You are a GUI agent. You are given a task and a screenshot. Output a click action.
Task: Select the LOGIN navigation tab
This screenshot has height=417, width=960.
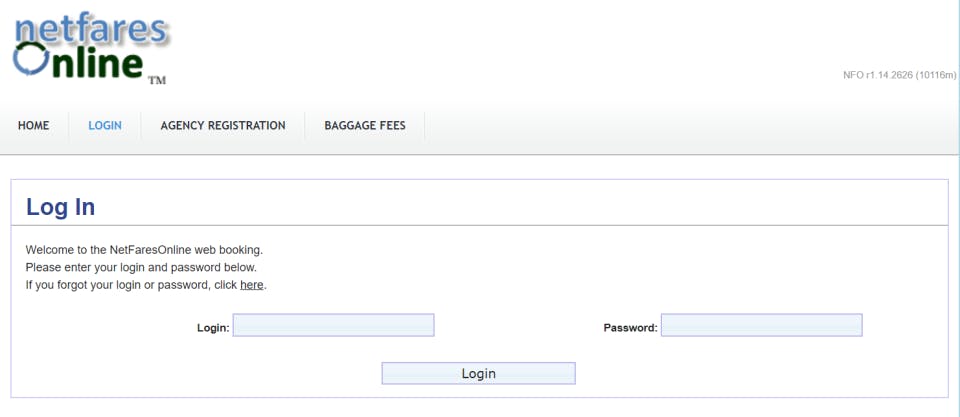(105, 126)
